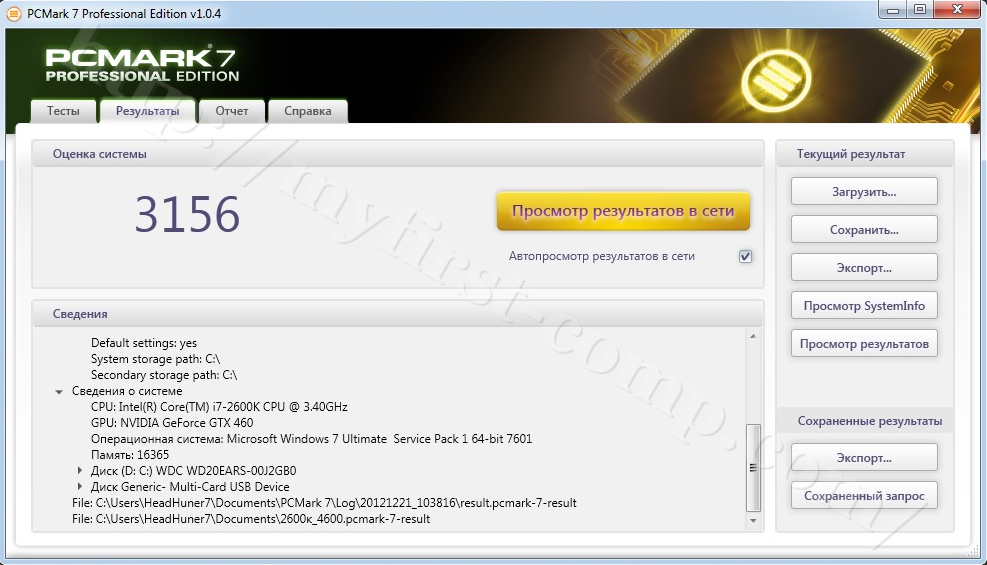Image resolution: width=987 pixels, height=565 pixels.
Task: Click the PCMark 7 title bar app icon
Action: [x=13, y=13]
